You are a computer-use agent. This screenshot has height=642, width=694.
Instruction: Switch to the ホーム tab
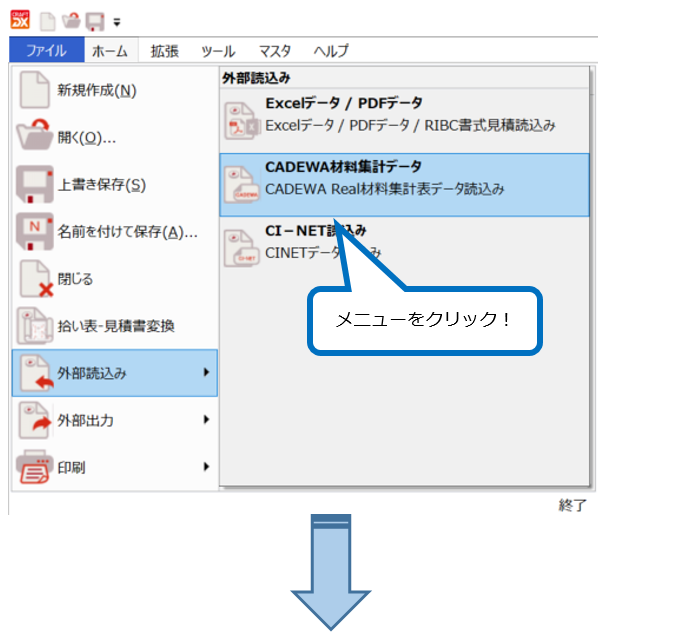pyautogui.click(x=110, y=50)
